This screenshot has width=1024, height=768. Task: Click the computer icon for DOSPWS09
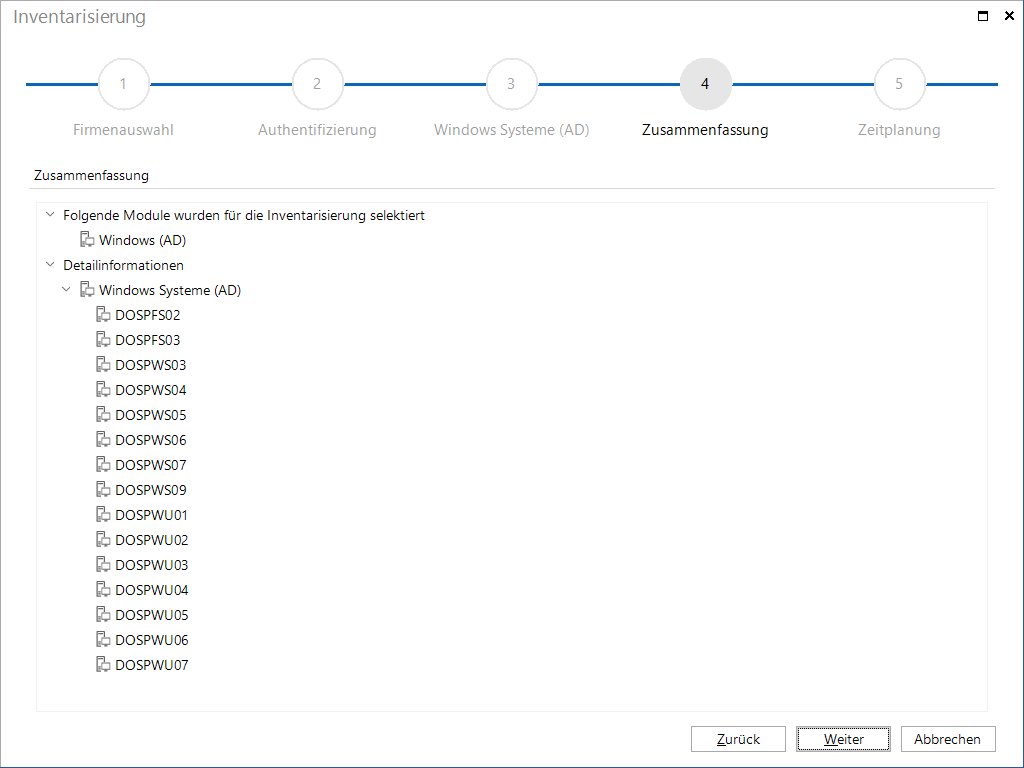103,489
